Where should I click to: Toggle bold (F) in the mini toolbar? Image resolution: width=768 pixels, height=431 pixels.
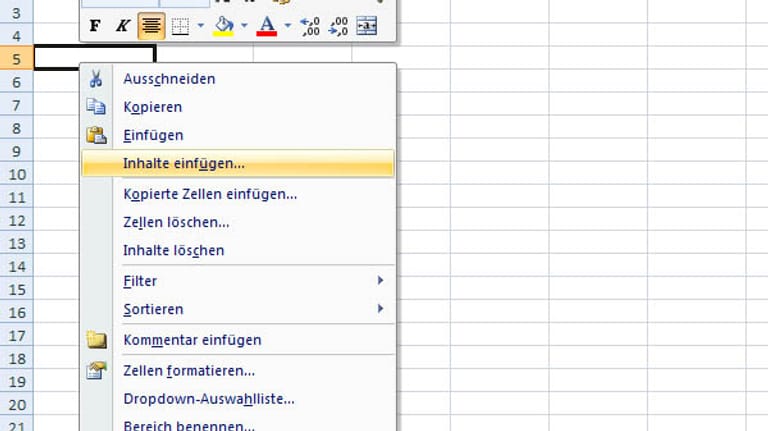(x=95, y=26)
